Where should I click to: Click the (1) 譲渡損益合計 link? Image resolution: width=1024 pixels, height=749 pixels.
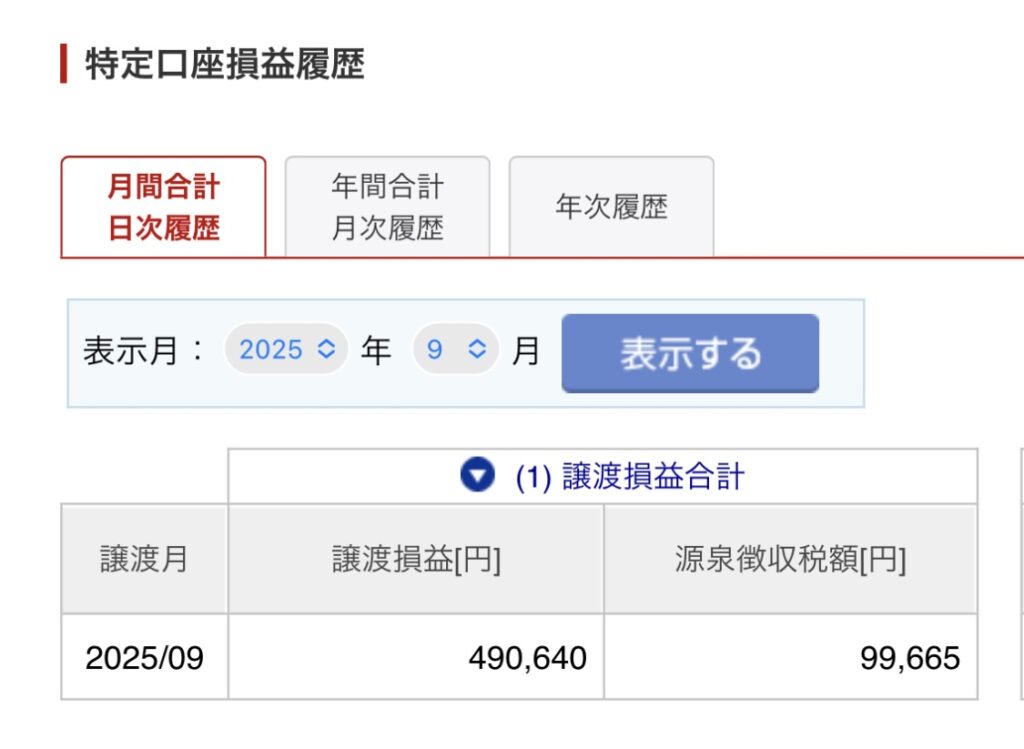click(630, 477)
